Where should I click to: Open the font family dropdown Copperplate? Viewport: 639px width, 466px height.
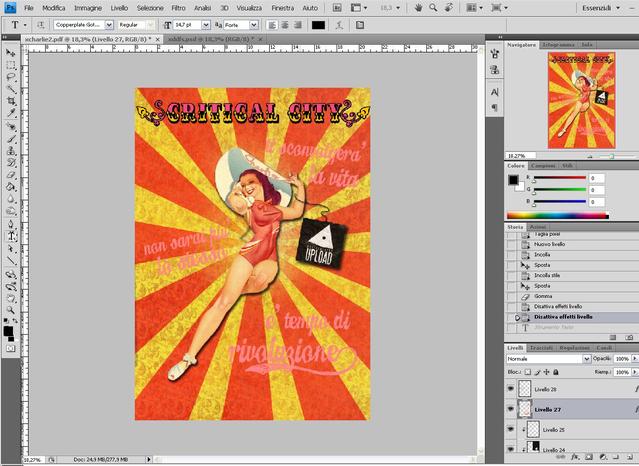click(x=109, y=25)
